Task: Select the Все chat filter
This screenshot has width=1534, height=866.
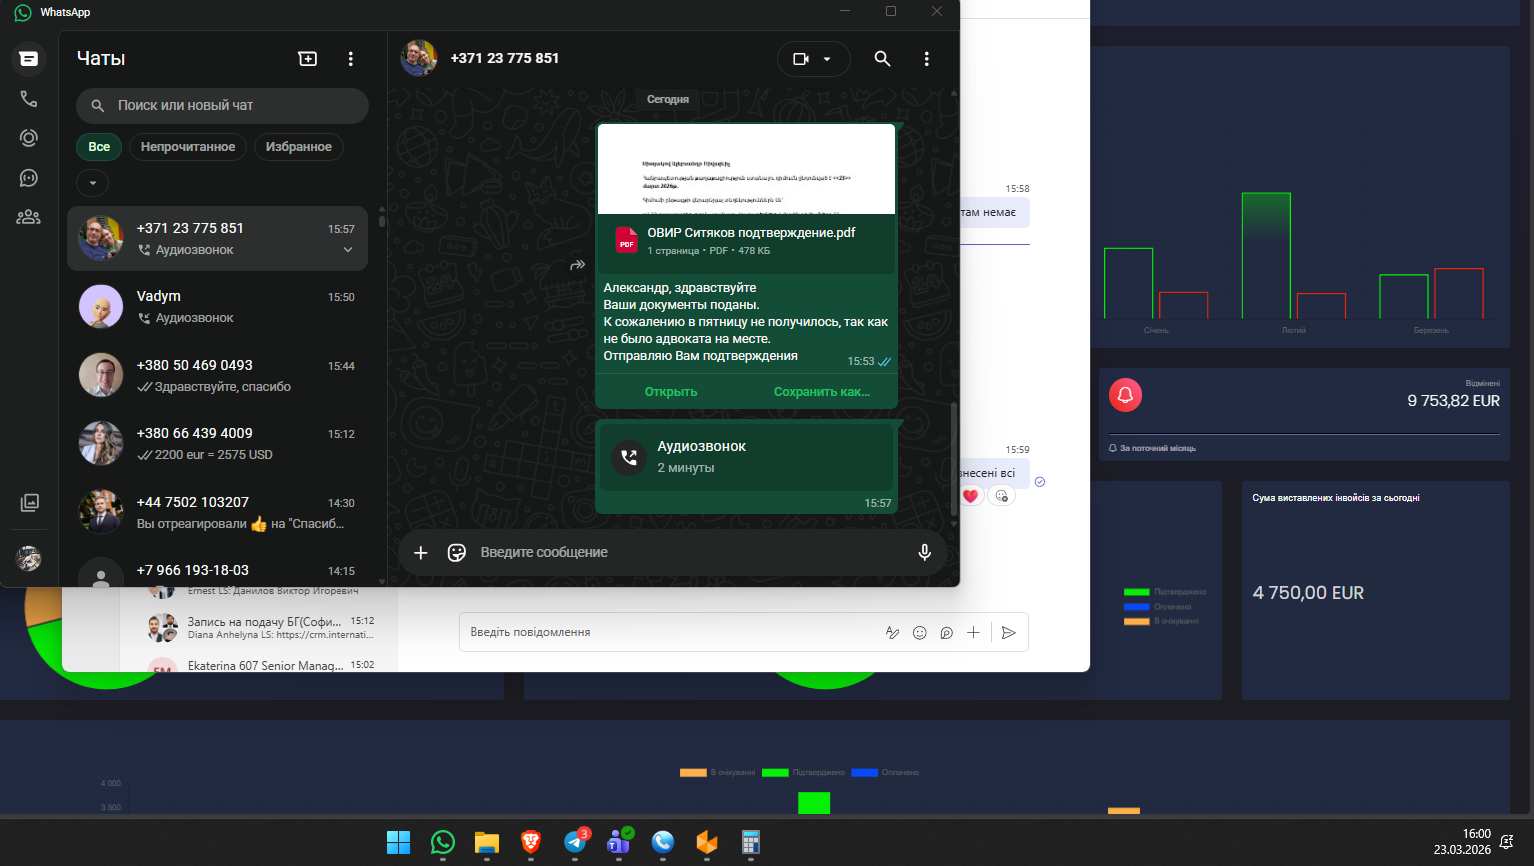Action: [99, 147]
